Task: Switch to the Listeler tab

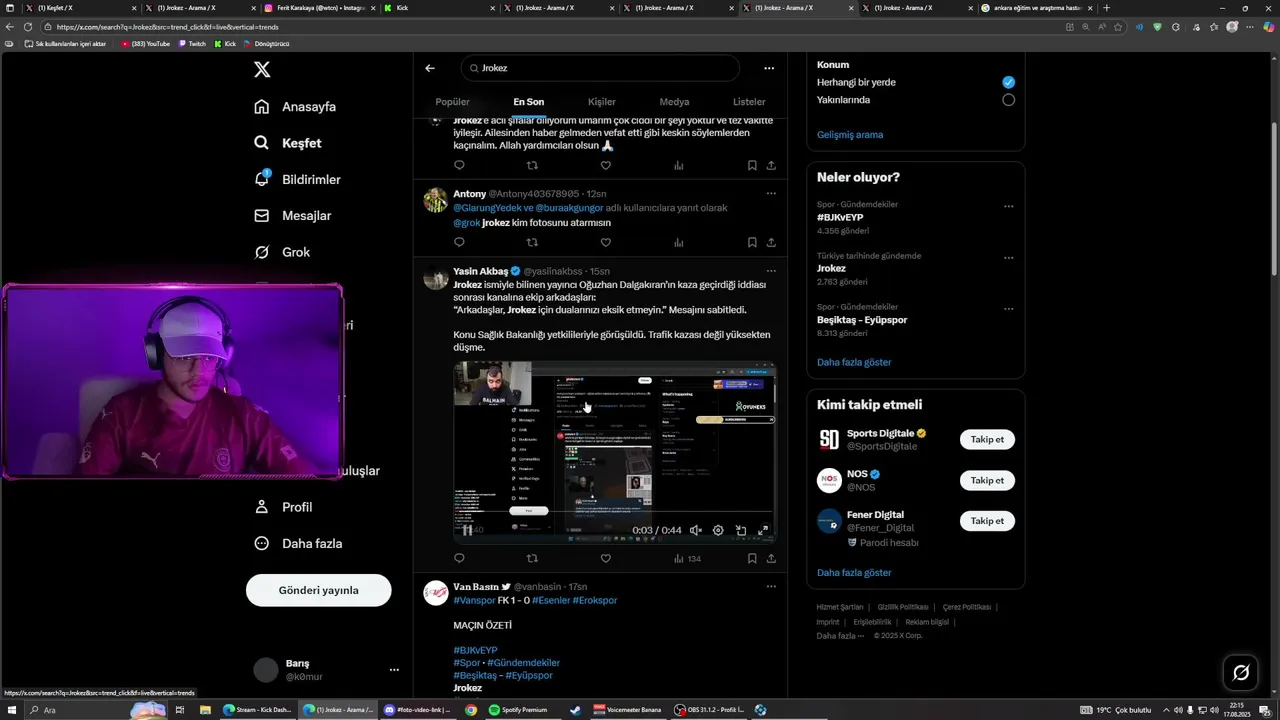Action: pyautogui.click(x=749, y=102)
